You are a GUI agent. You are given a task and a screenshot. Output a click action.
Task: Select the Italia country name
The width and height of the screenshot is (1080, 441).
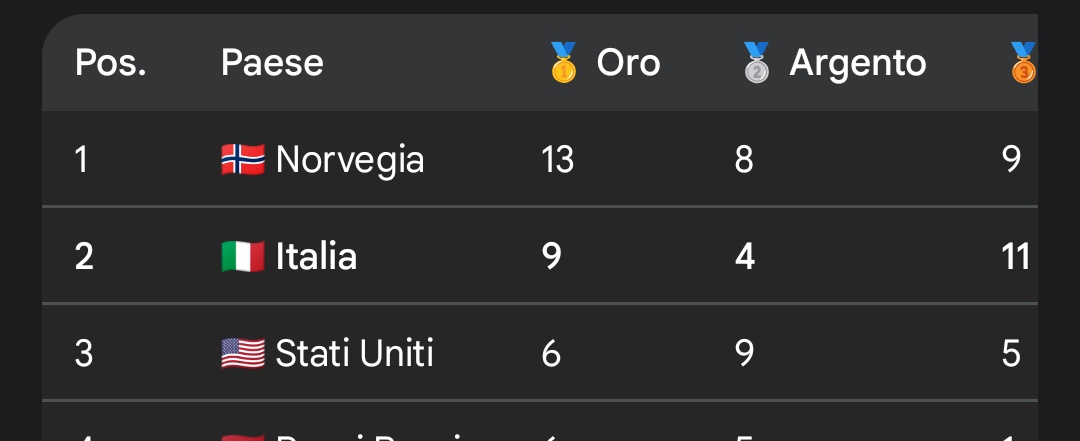pos(316,256)
